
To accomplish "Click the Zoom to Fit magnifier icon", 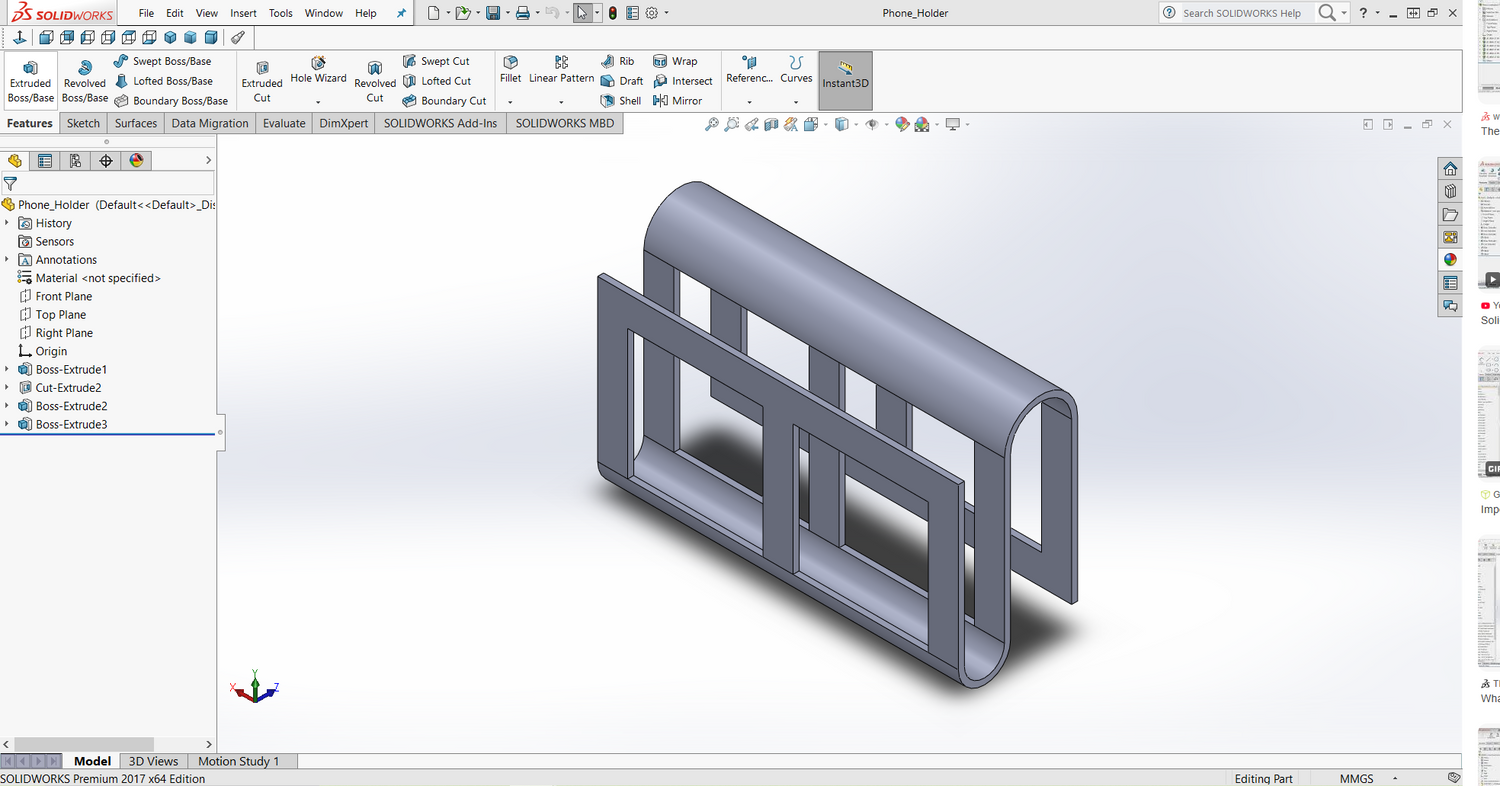I will (x=712, y=124).
